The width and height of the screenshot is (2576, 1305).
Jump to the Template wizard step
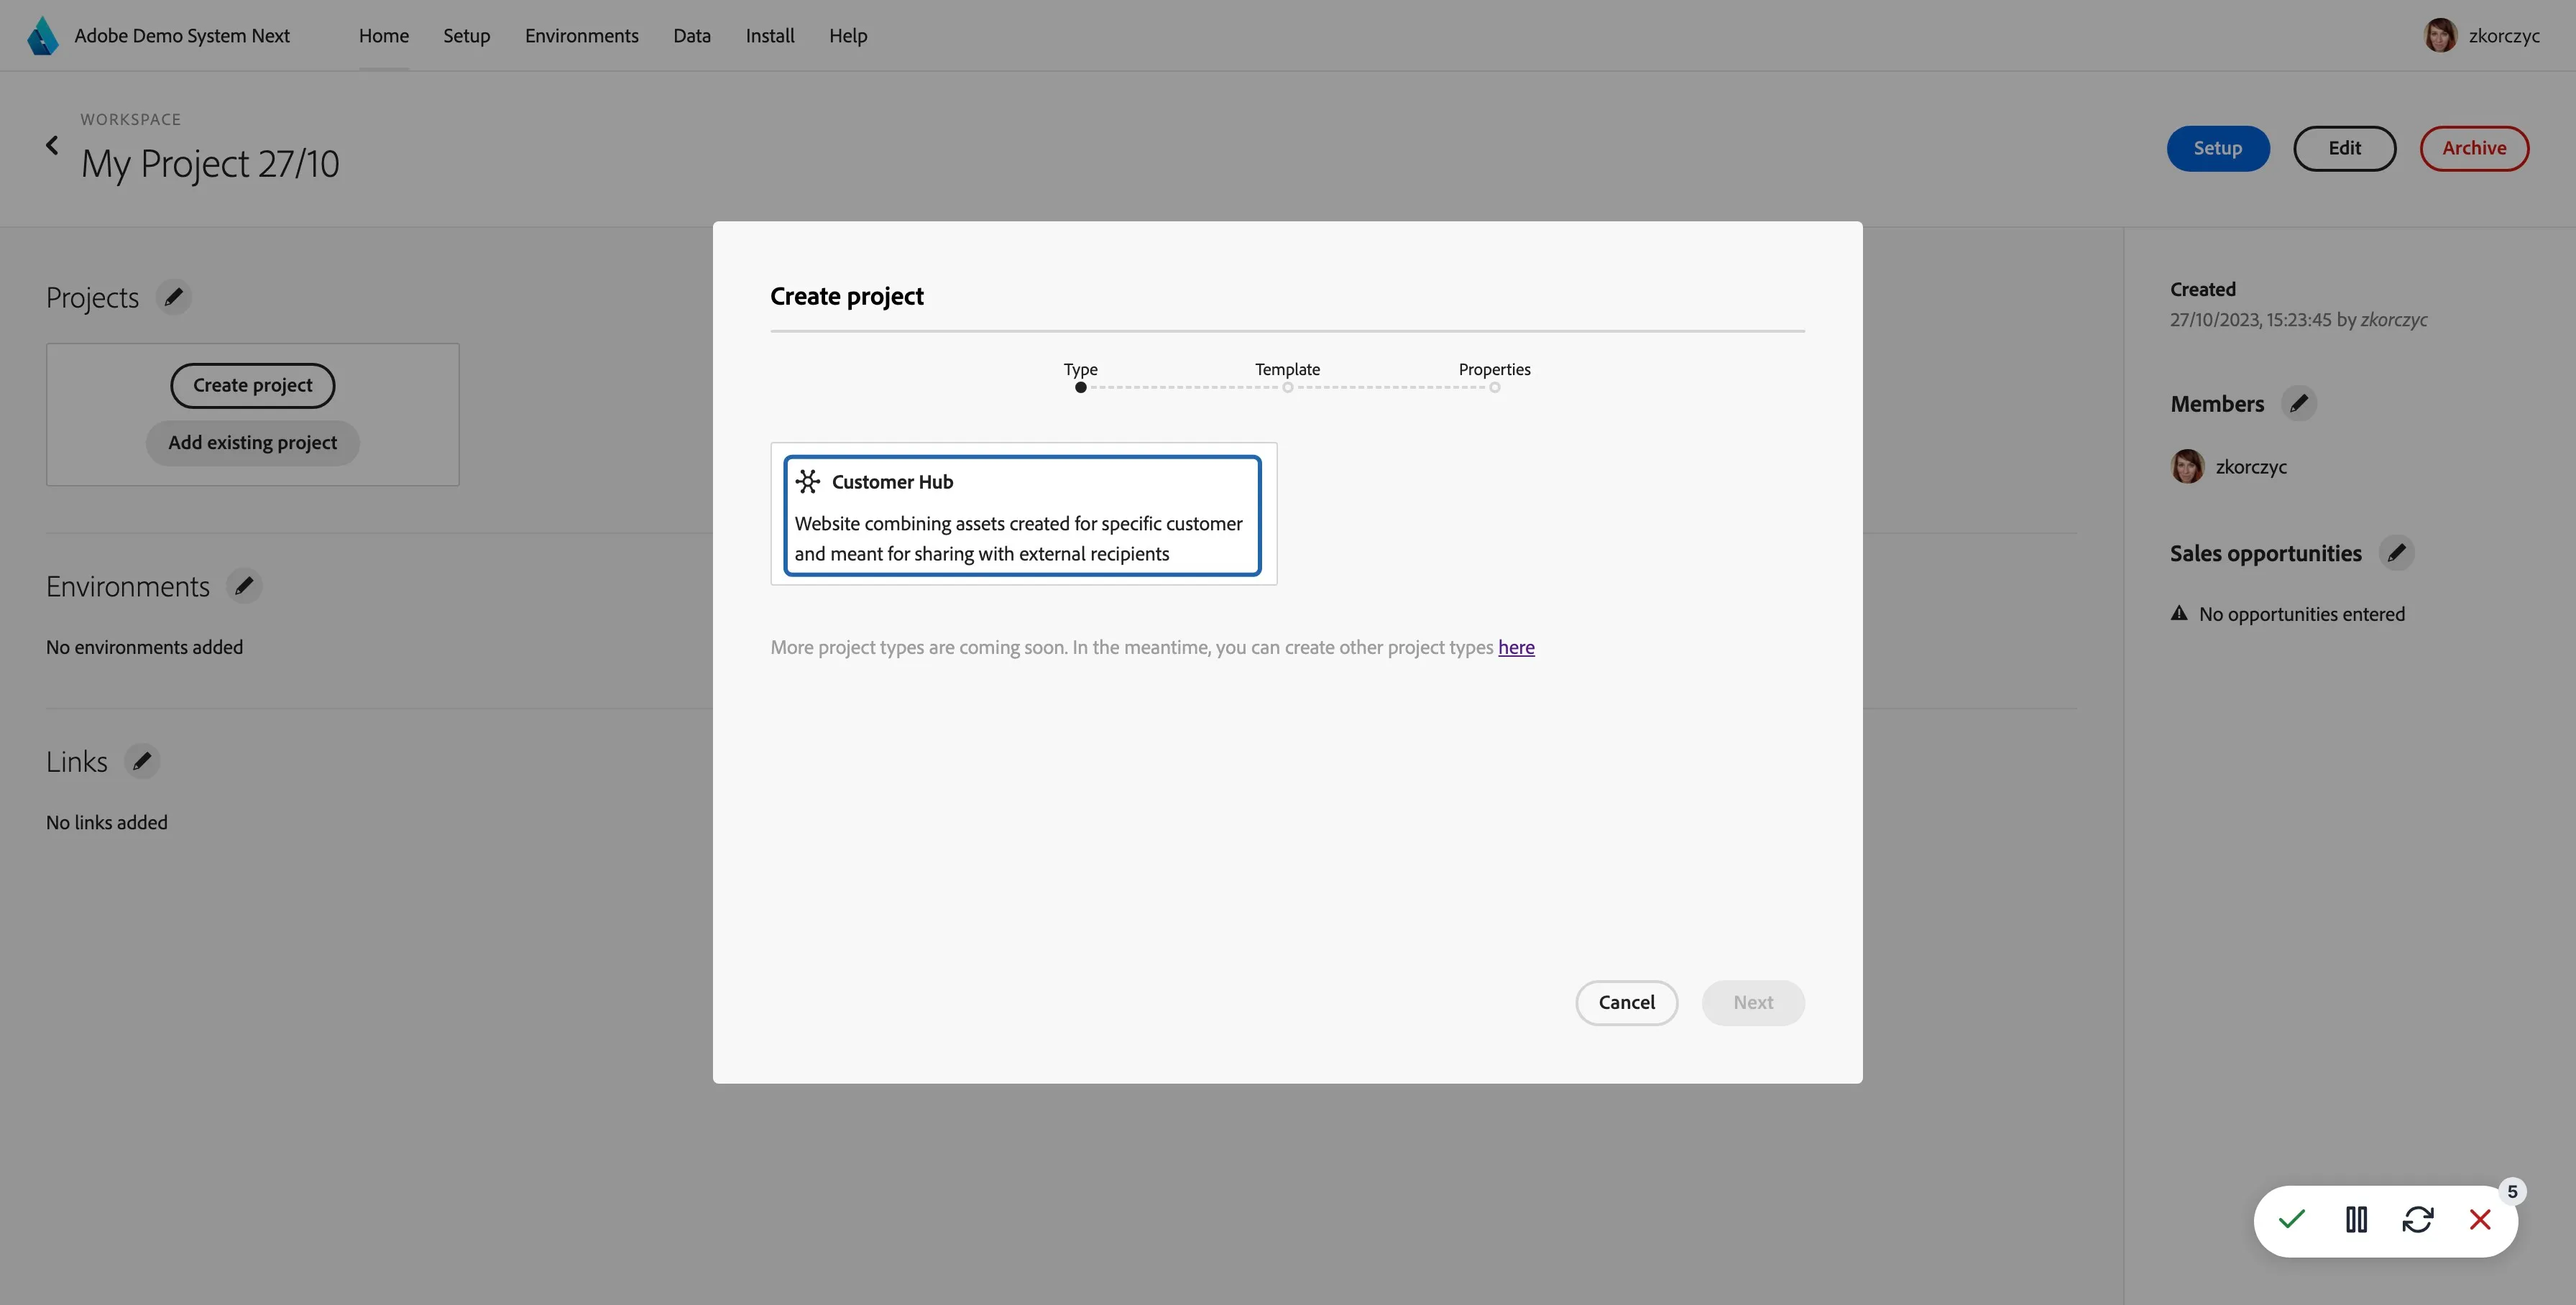[1287, 377]
